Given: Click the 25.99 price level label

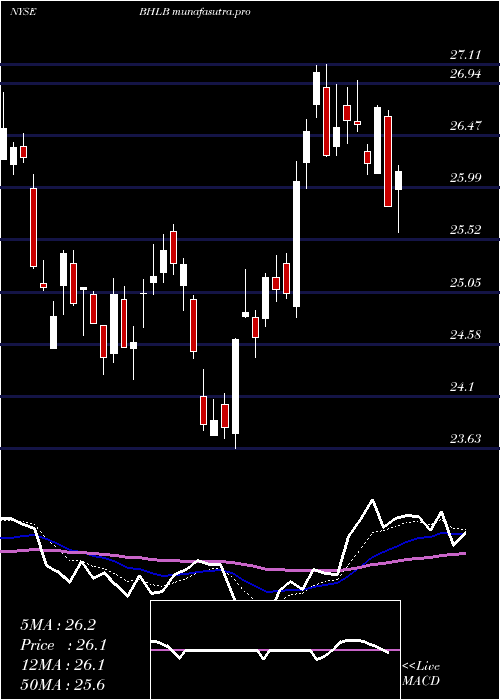Looking at the screenshot, I should pos(465,178).
